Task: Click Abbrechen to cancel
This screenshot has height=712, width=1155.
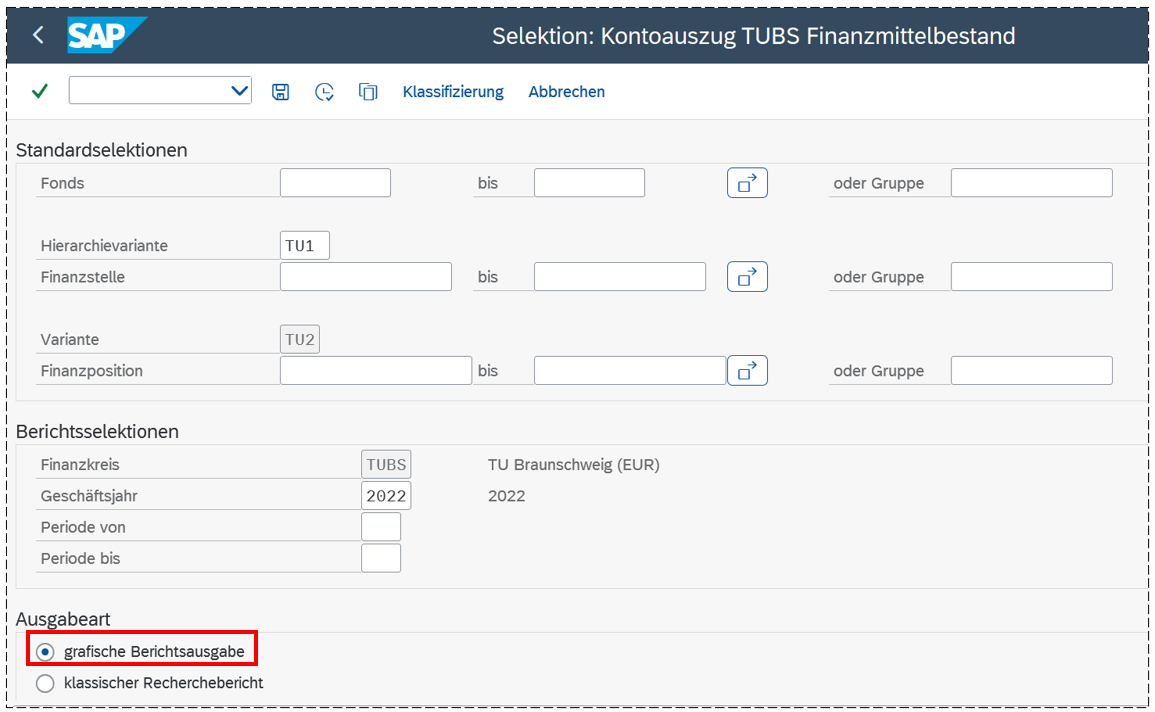Action: point(566,92)
